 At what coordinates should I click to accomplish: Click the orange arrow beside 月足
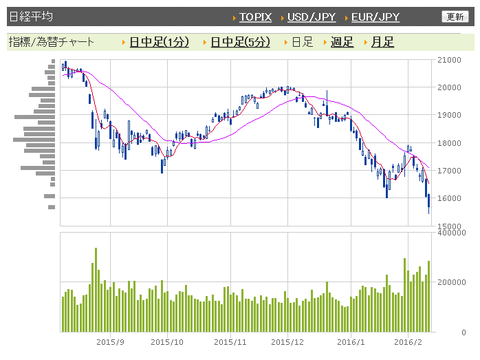click(366, 43)
